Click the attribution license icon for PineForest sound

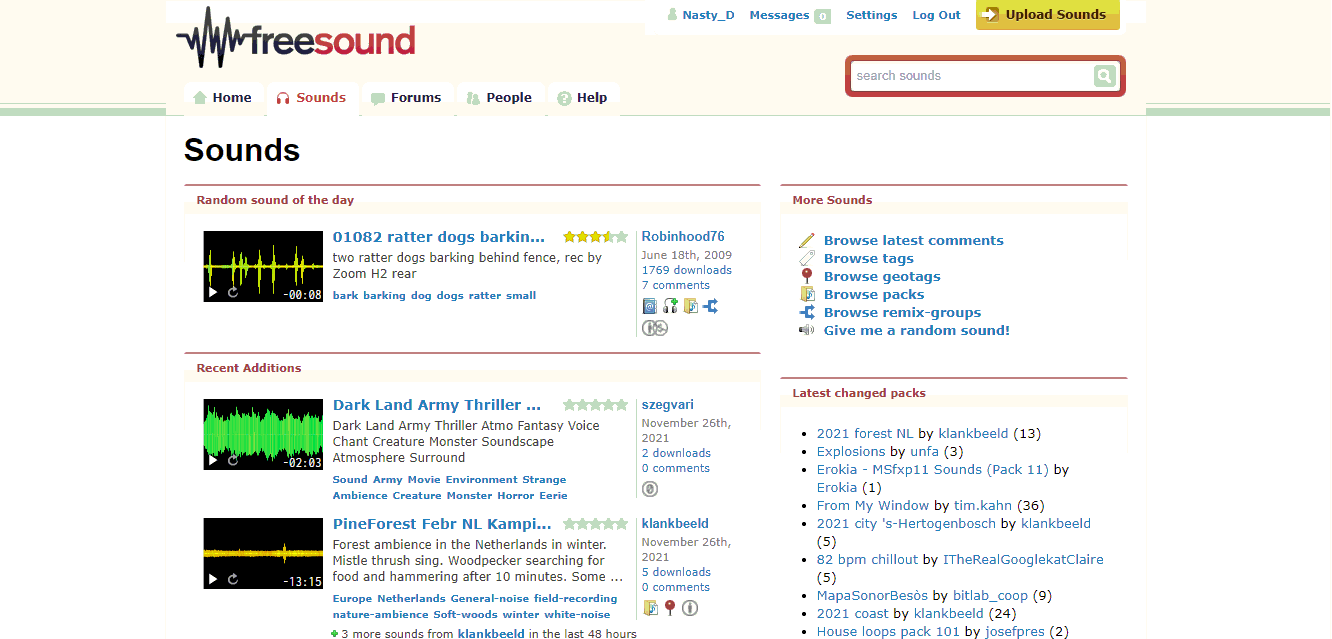(x=690, y=608)
